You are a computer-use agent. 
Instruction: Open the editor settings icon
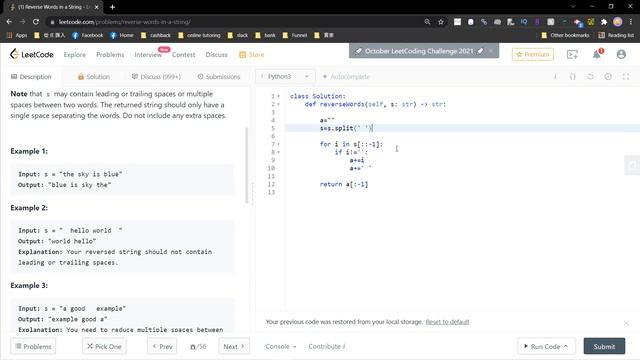[608, 77]
